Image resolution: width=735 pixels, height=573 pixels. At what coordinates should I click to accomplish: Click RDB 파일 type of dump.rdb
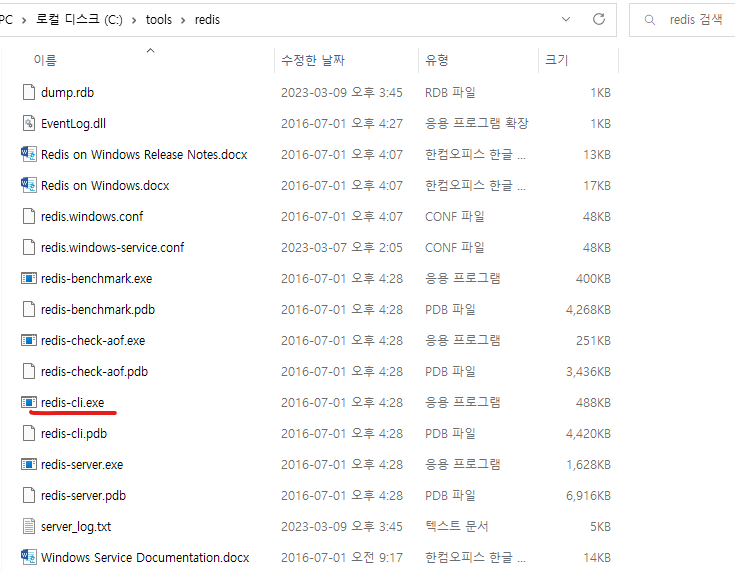pos(450,92)
